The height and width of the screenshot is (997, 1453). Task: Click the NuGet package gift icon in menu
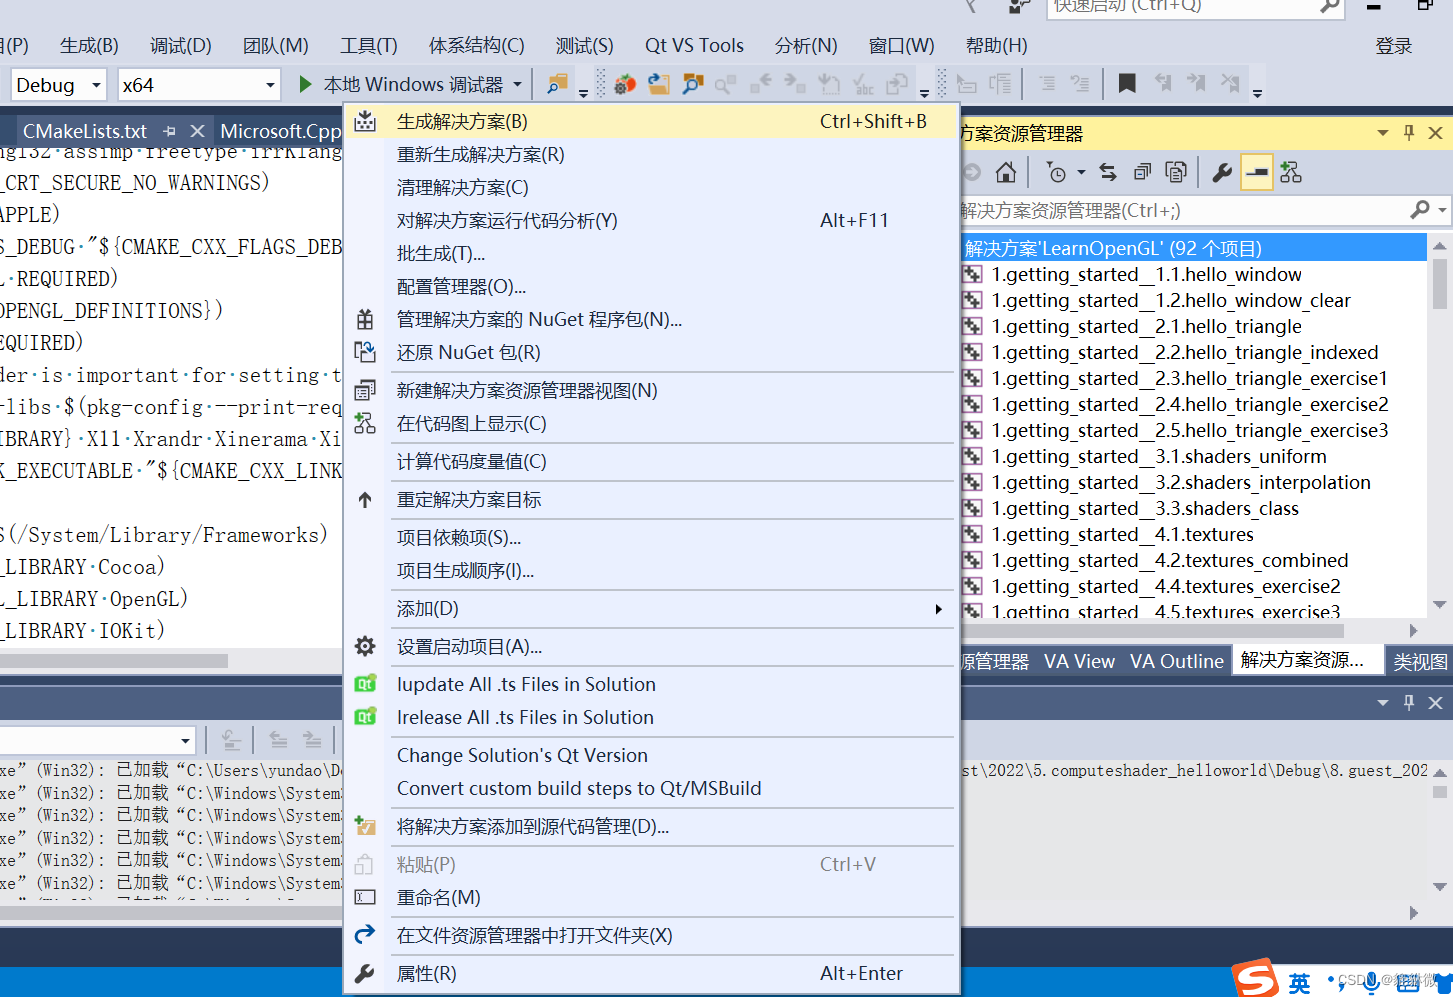point(365,319)
